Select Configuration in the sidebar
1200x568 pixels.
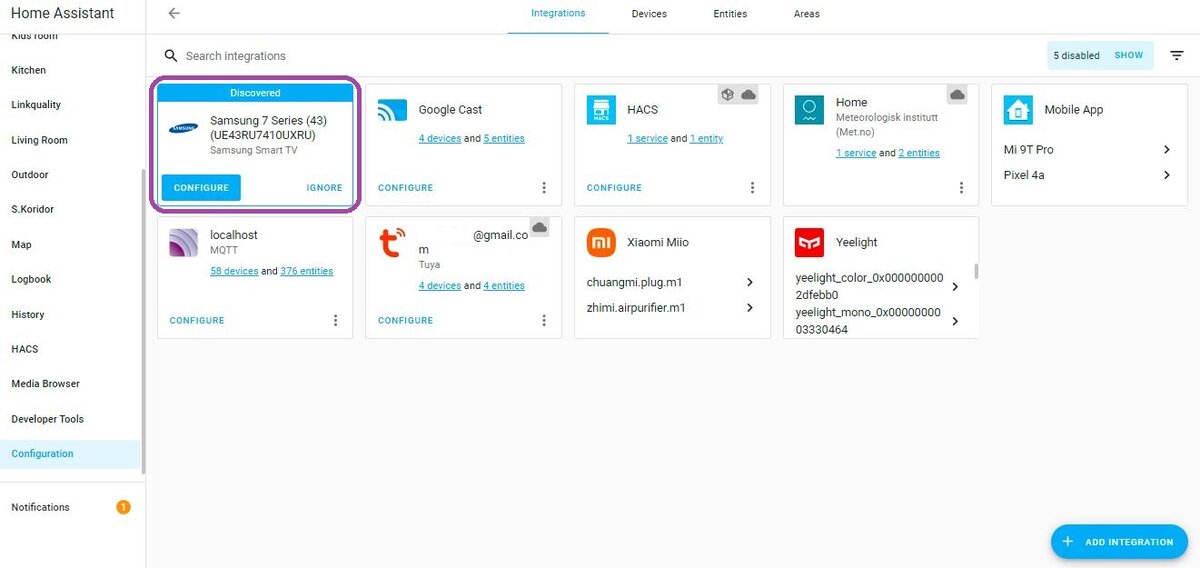70,454
